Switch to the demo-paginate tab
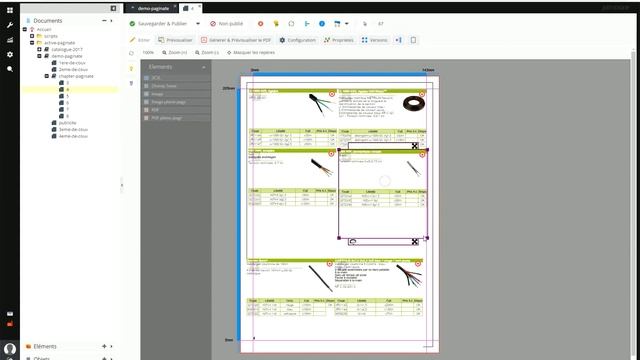Image resolution: width=640 pixels, height=360 pixels. point(150,8)
